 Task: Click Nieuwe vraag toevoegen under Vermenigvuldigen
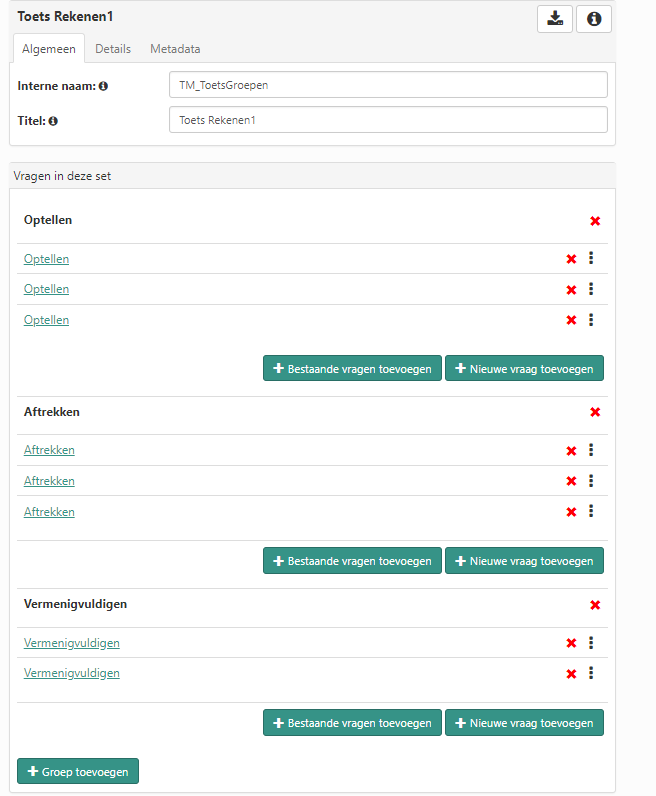[x=524, y=723]
